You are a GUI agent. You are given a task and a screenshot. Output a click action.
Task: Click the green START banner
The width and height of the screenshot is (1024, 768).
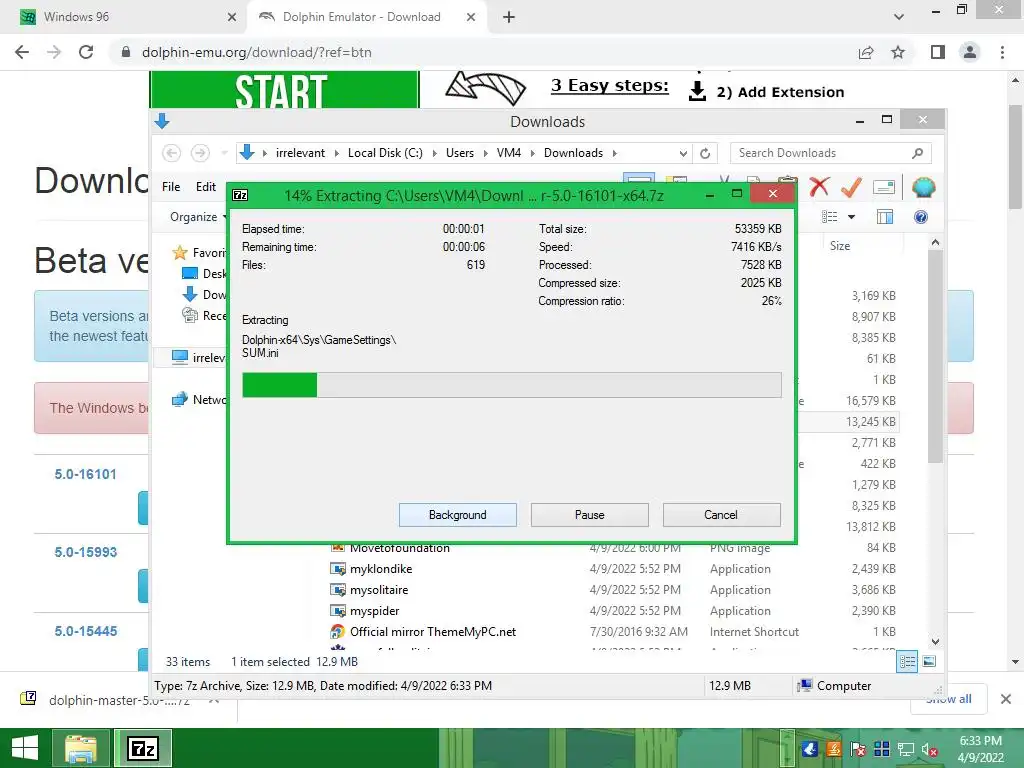284,89
